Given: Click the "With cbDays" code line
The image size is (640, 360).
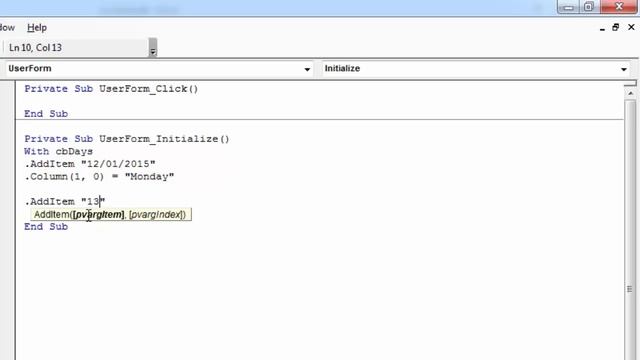Looking at the screenshot, I should [x=58, y=151].
